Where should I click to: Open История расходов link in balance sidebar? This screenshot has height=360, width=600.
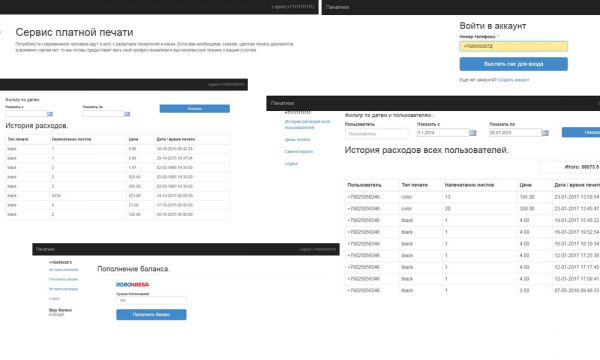64,289
